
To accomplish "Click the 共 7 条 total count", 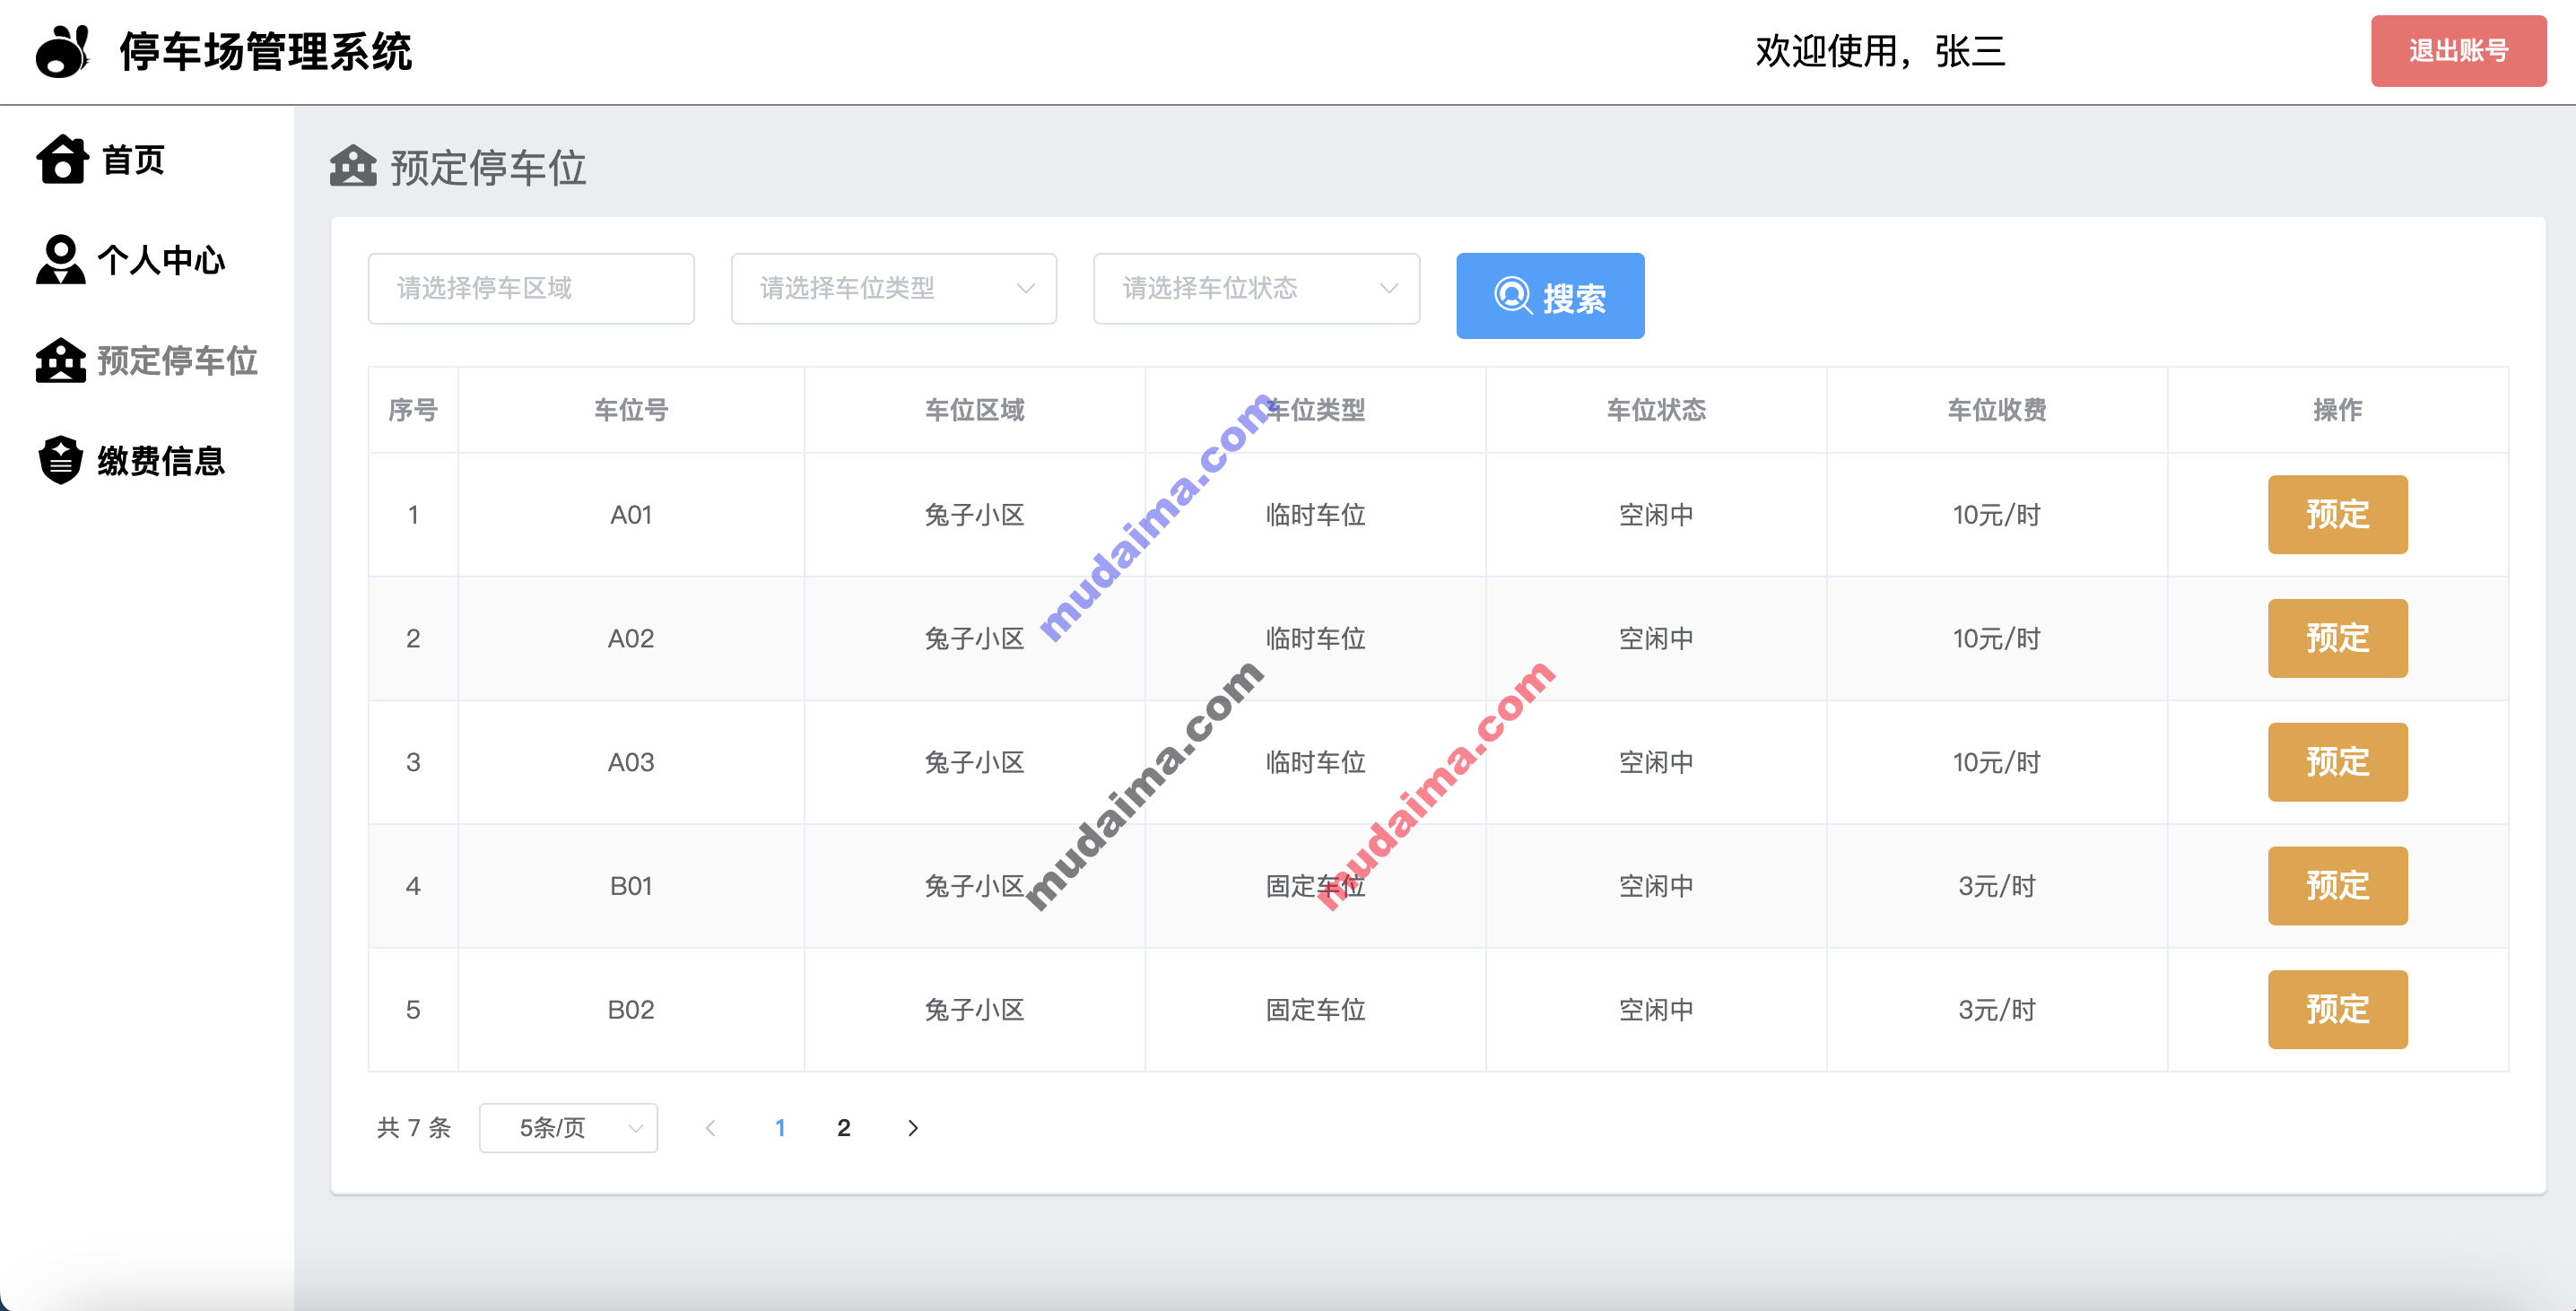I will click(x=414, y=1128).
